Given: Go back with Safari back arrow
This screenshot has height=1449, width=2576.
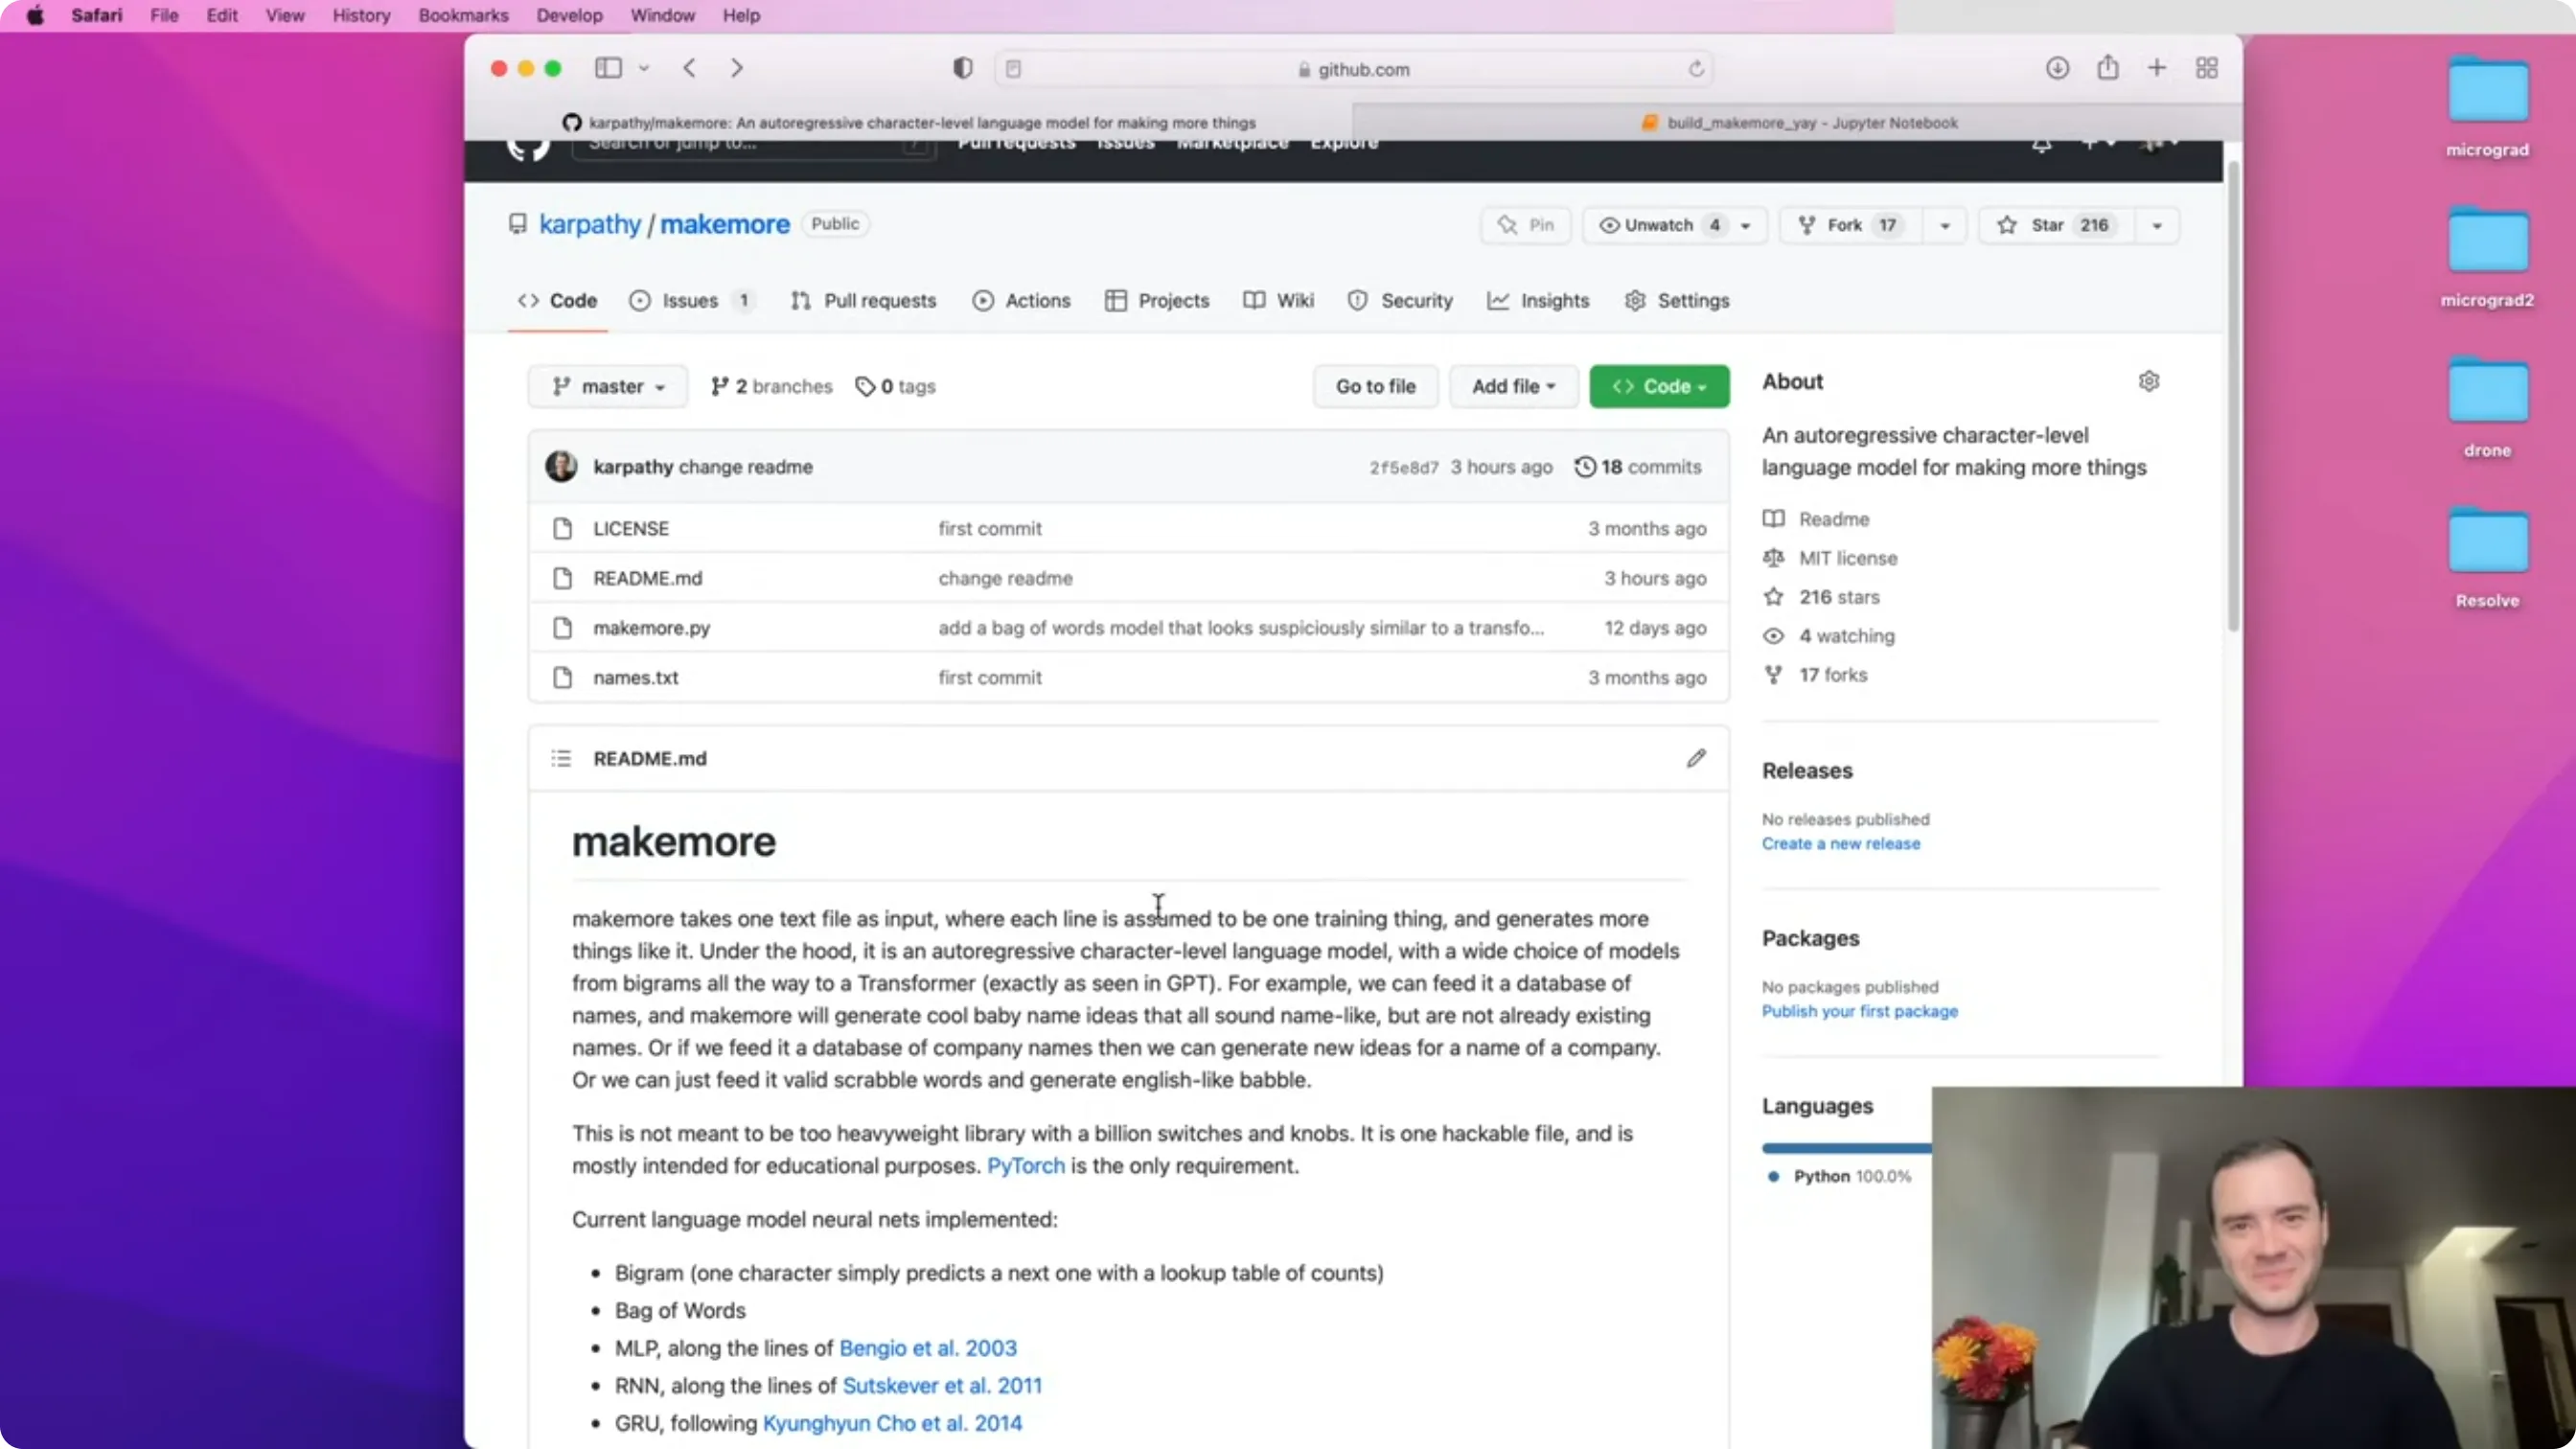Looking at the screenshot, I should tap(689, 68).
